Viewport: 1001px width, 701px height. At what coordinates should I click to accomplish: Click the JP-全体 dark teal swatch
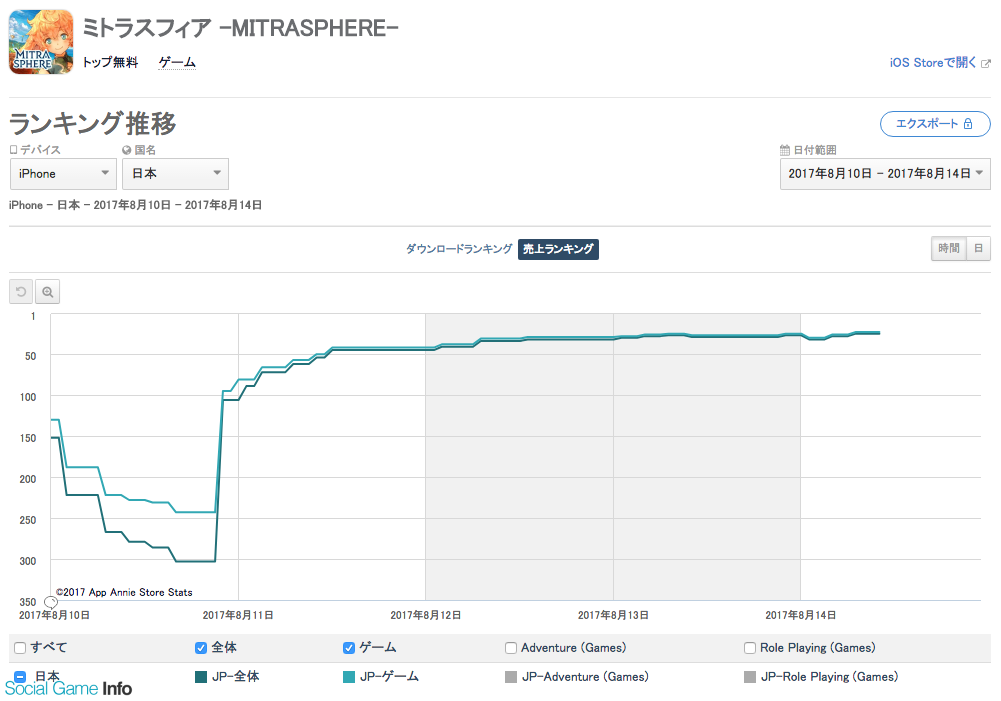point(200,677)
